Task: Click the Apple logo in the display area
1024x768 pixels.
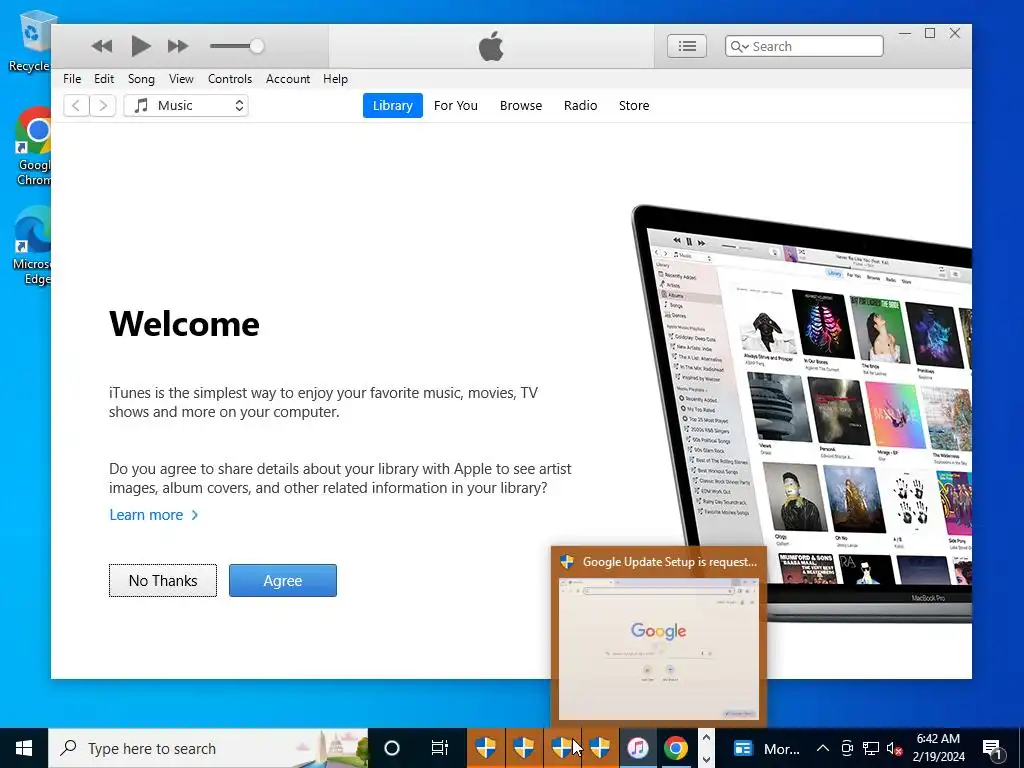Action: click(x=491, y=46)
